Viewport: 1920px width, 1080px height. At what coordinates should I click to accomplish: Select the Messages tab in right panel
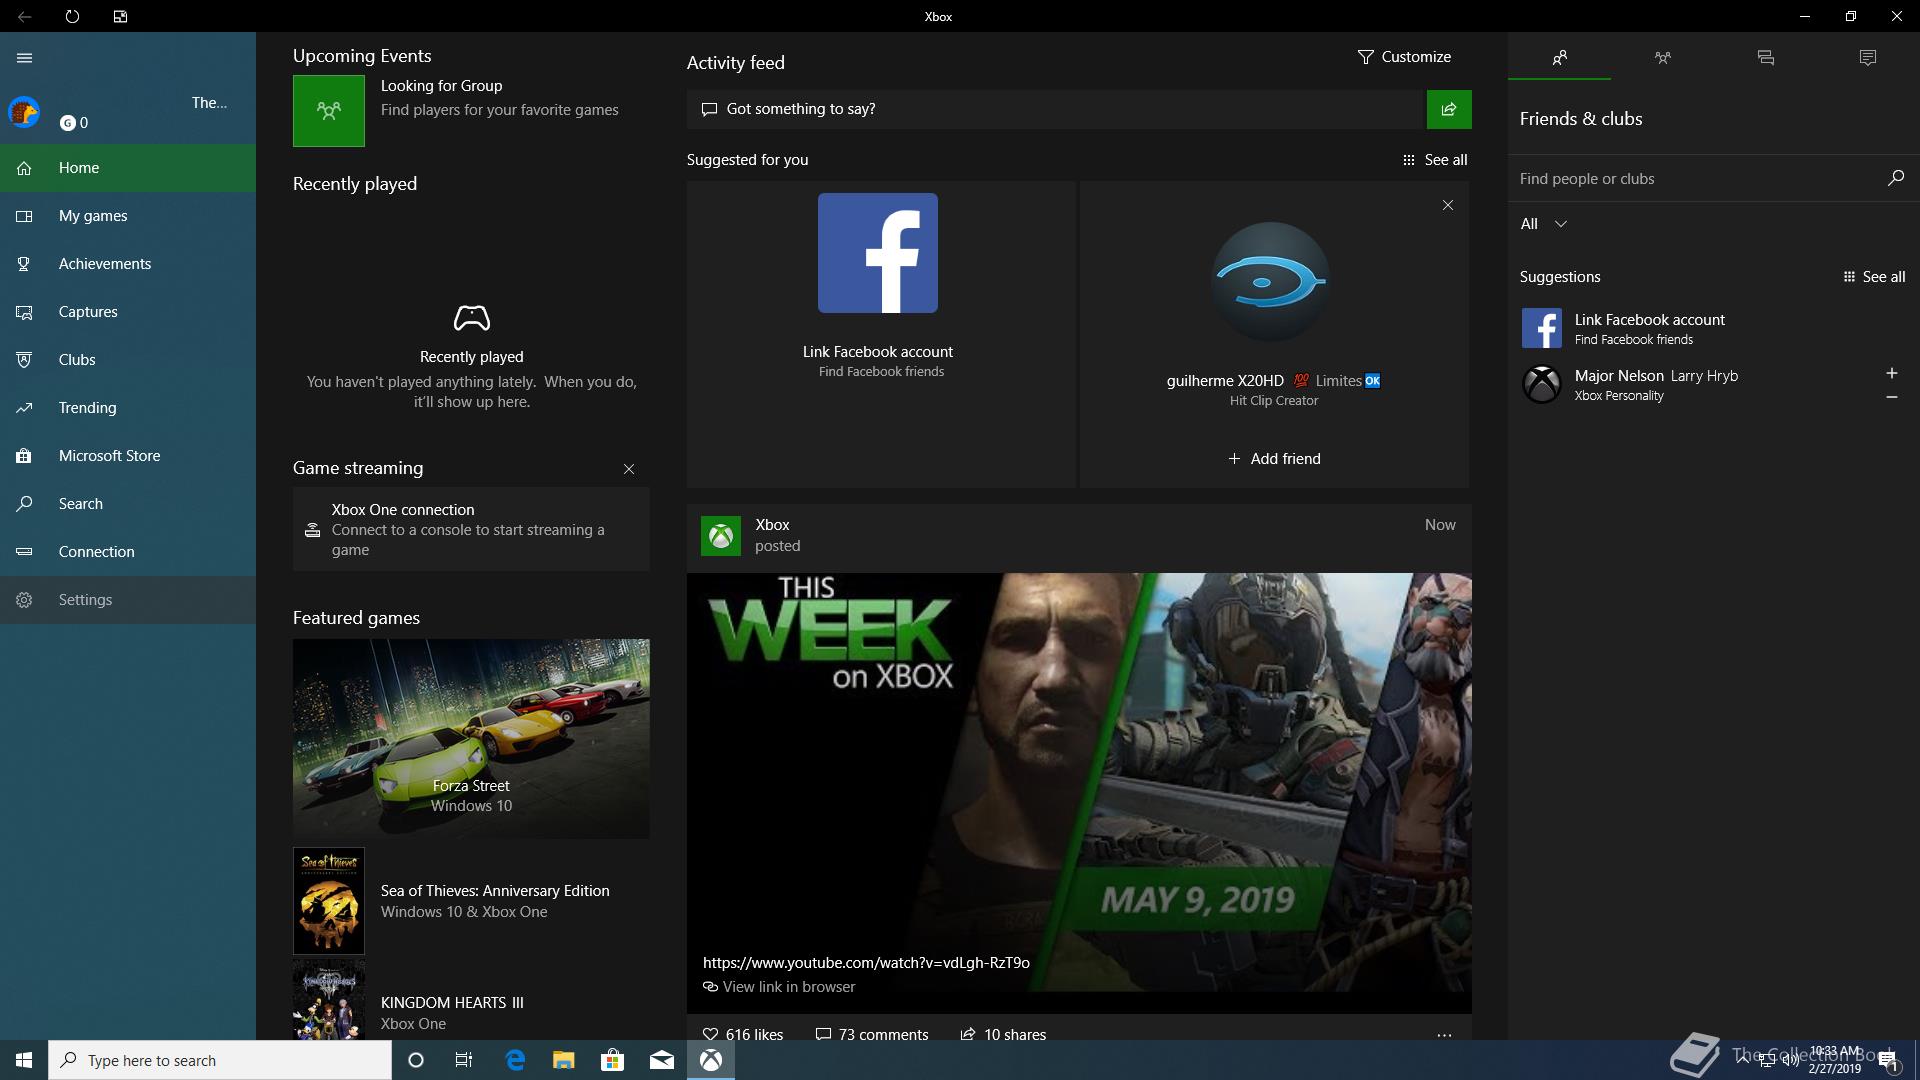pos(1765,58)
